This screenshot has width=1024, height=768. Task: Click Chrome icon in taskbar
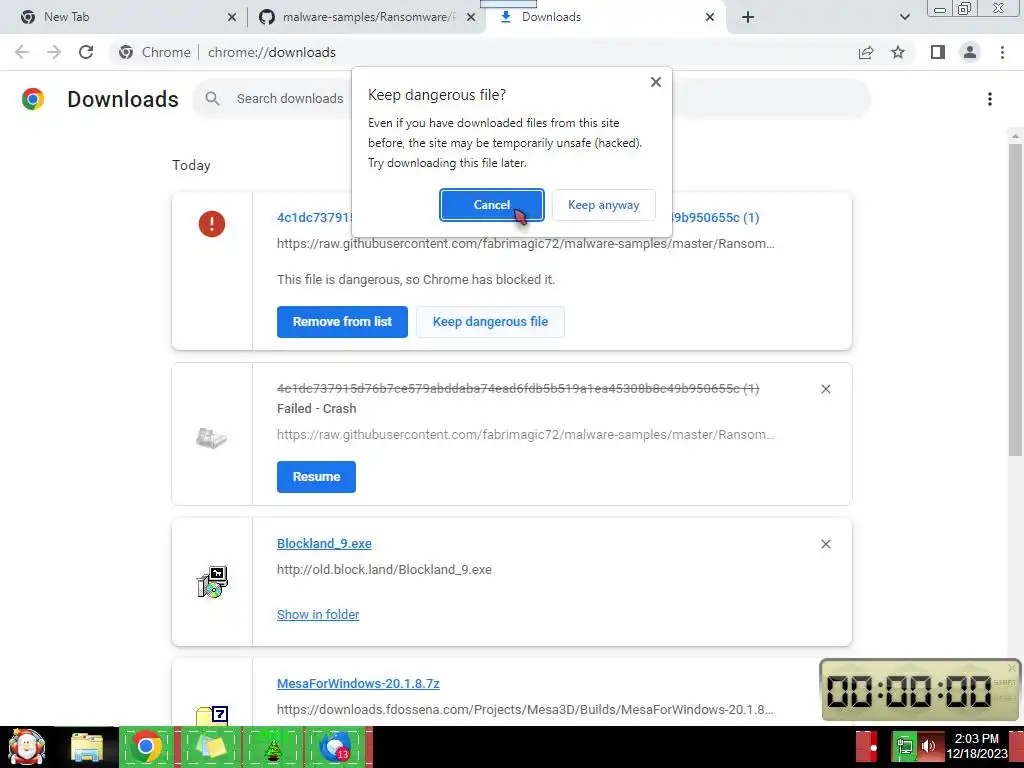coord(146,747)
